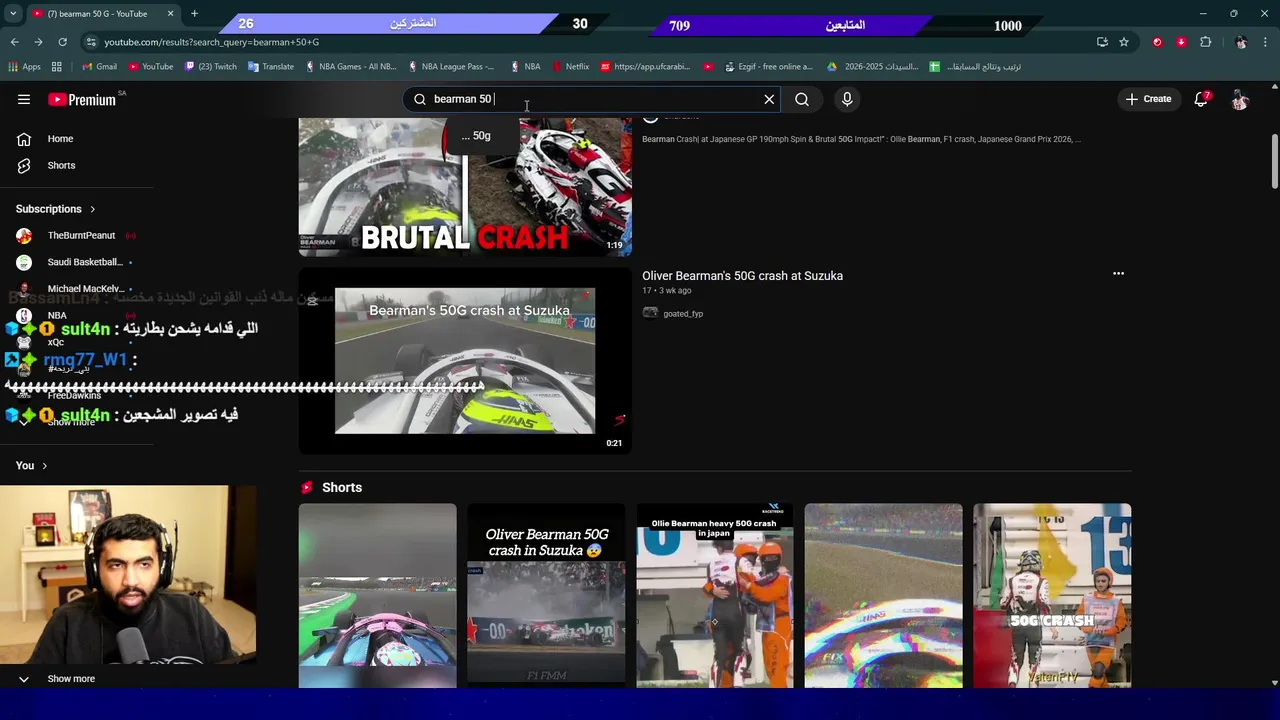Click the browser forward arrow
This screenshot has width=1280, height=720.
tap(38, 42)
